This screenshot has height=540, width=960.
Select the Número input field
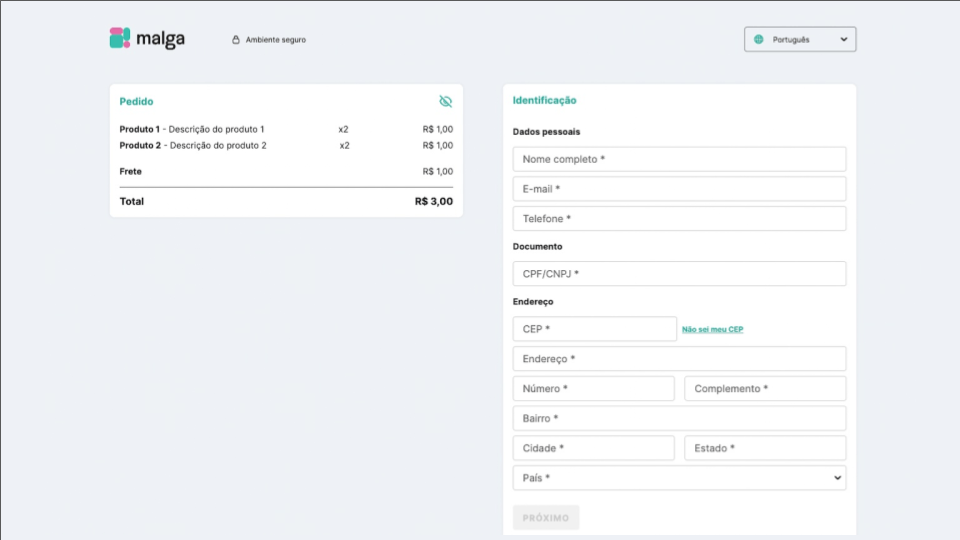594,389
